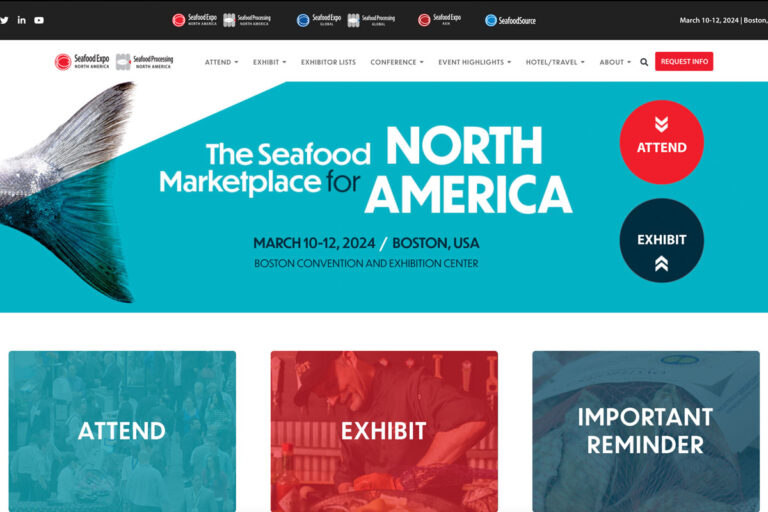Open the YouTube social icon
The image size is (768, 512).
coord(39,20)
